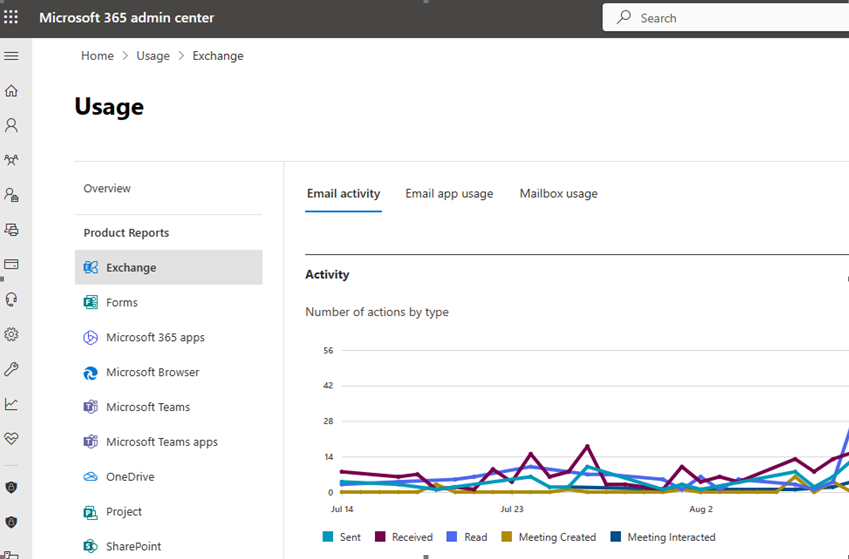Switch to the Mailbox usage tab
The image size is (849, 559).
pos(558,194)
